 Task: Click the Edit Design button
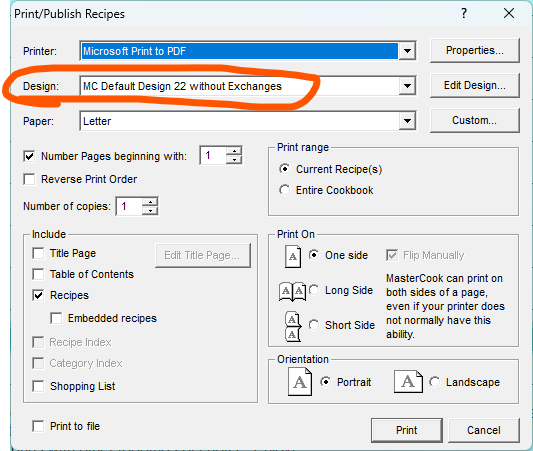click(475, 86)
